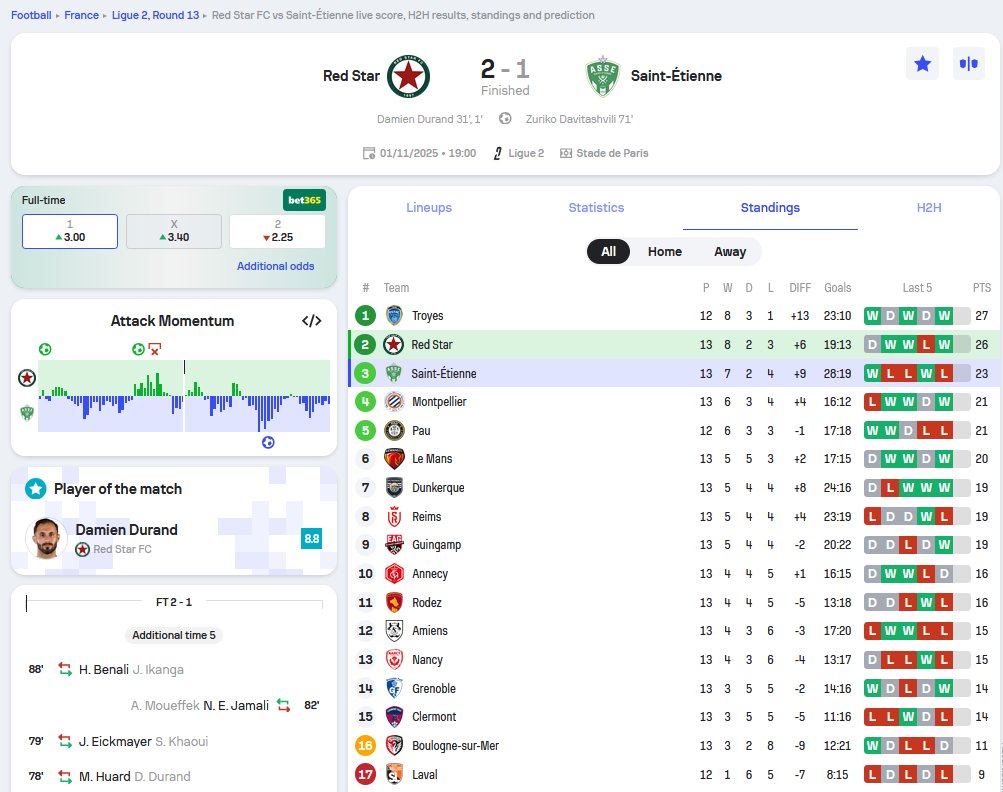Click the Football breadcrumb link
The width and height of the screenshot is (1003, 792).
click(x=29, y=15)
